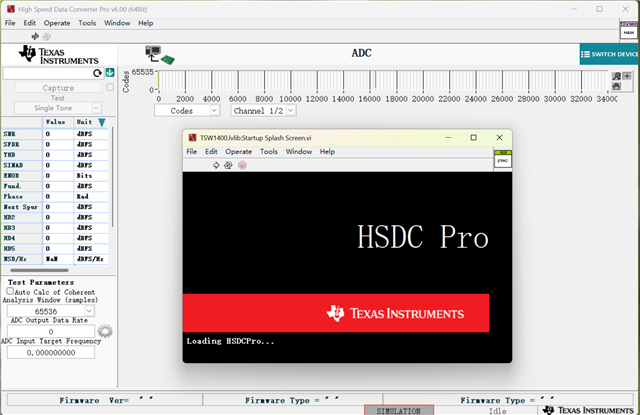Click the hand pan tool on graph palette
Image resolution: width=640 pixels, height=415 pixels.
click(x=616, y=86)
